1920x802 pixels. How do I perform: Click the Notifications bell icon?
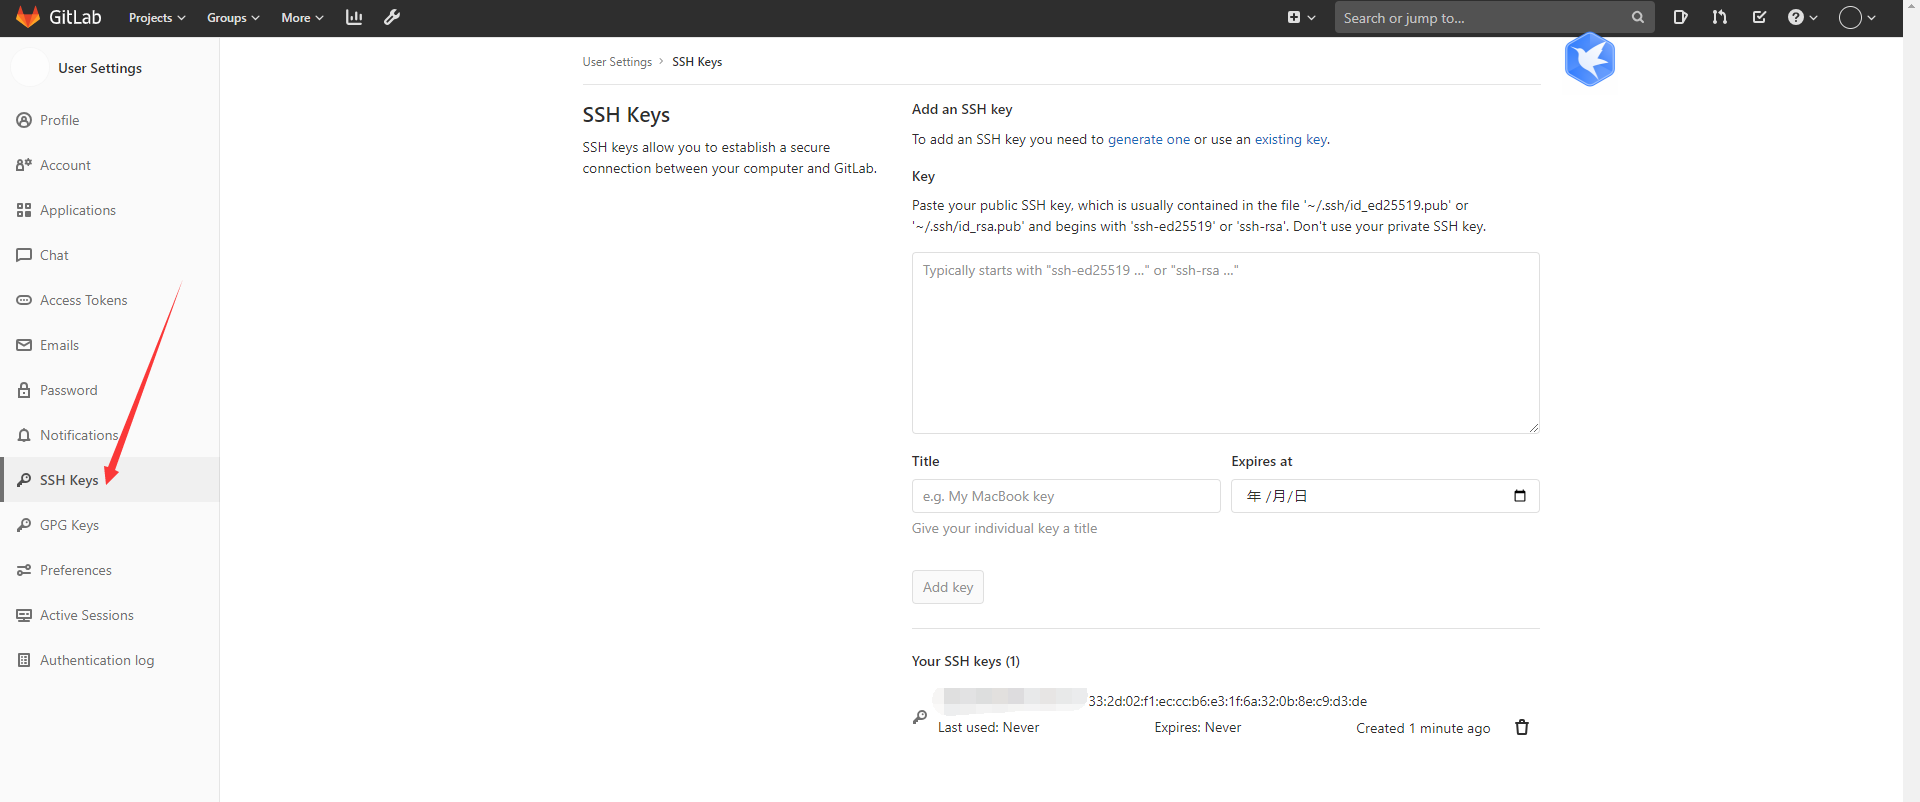pyautogui.click(x=24, y=435)
